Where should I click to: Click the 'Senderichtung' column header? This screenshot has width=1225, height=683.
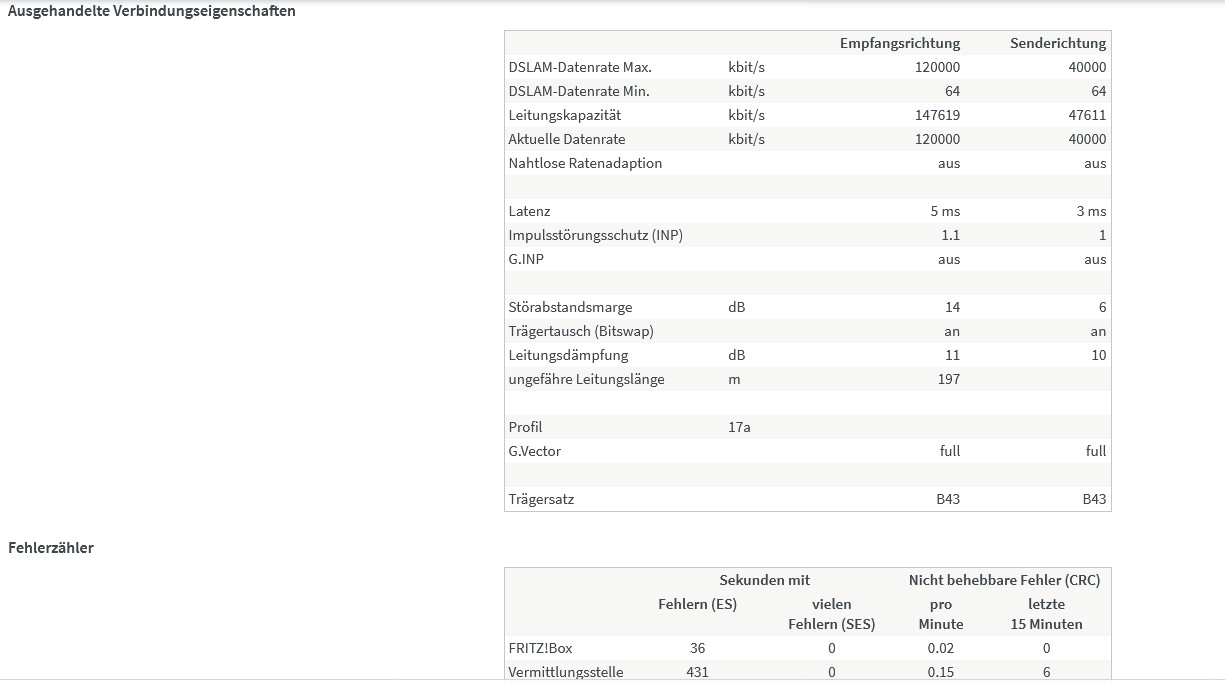(1058, 43)
